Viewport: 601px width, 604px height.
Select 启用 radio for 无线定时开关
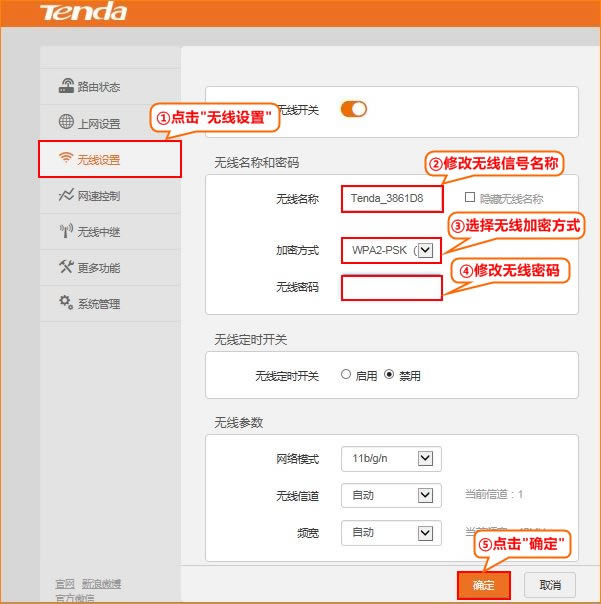click(346, 374)
